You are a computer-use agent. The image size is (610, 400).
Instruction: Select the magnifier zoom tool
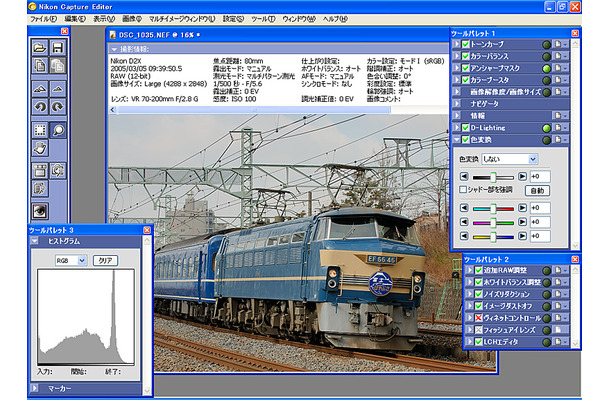(58, 130)
